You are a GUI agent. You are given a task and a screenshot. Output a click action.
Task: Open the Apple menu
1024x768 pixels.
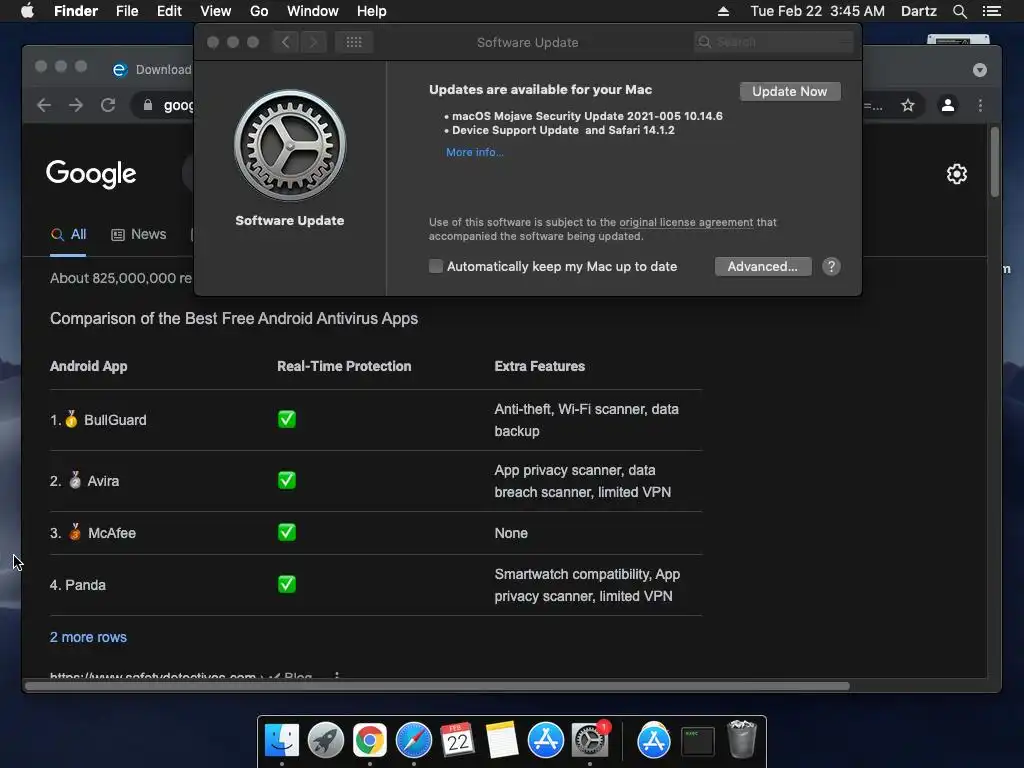[x=27, y=11]
